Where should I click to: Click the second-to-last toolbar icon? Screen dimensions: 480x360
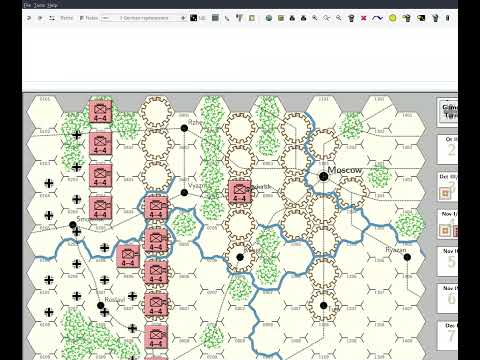coord(435,18)
